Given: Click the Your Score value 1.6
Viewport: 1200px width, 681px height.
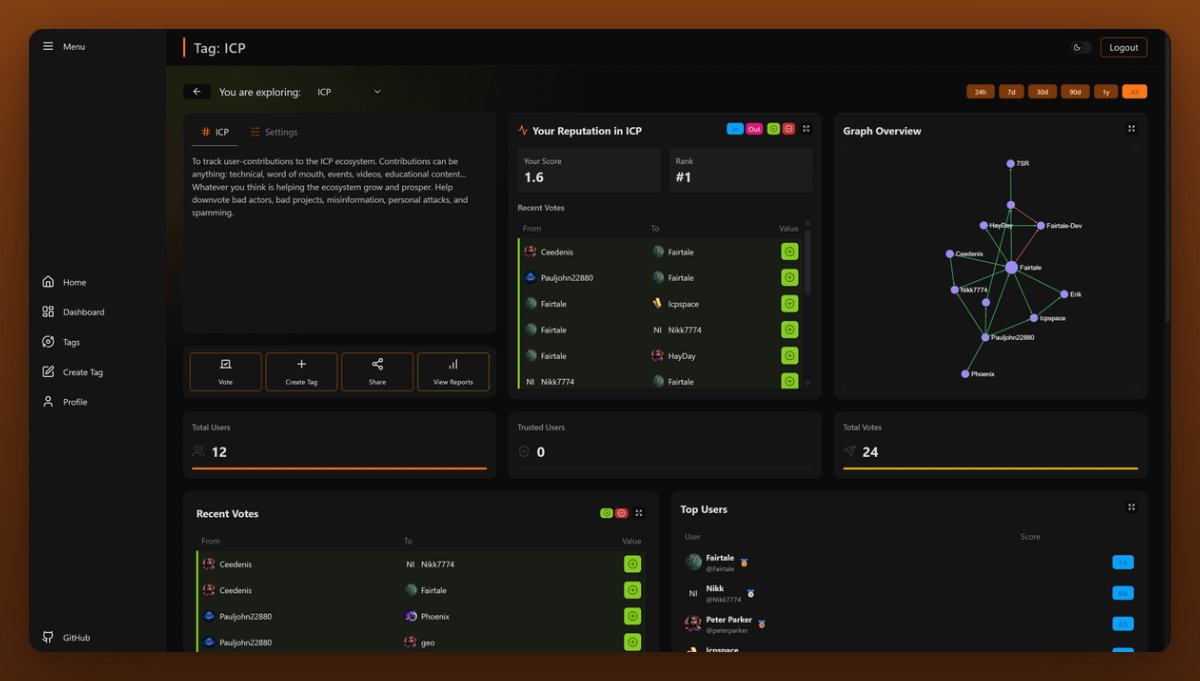Looking at the screenshot, I should click(534, 177).
